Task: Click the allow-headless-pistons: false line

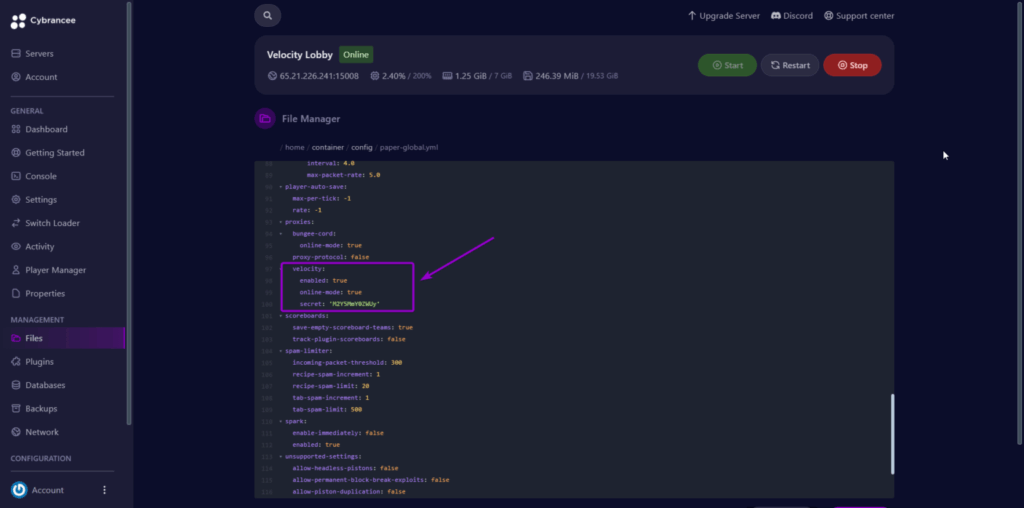Action: (345, 468)
